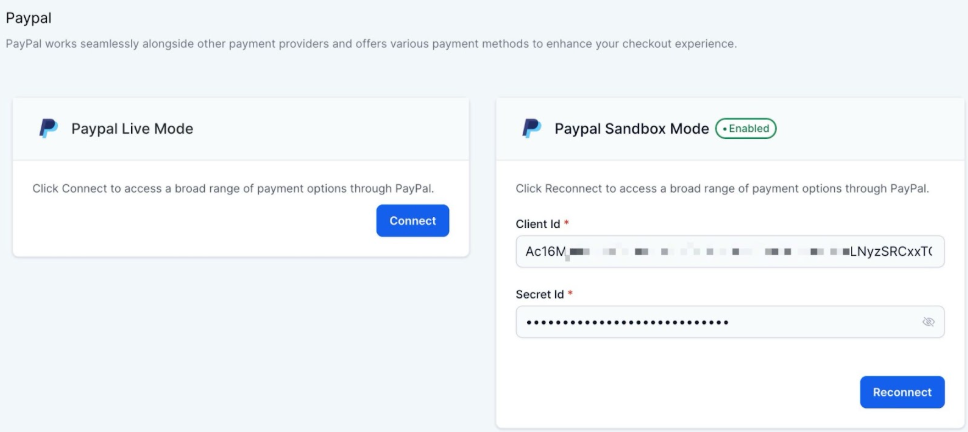Screen dimensions: 968x432
Task: Click the Paypal page heading
Action: 28,17
